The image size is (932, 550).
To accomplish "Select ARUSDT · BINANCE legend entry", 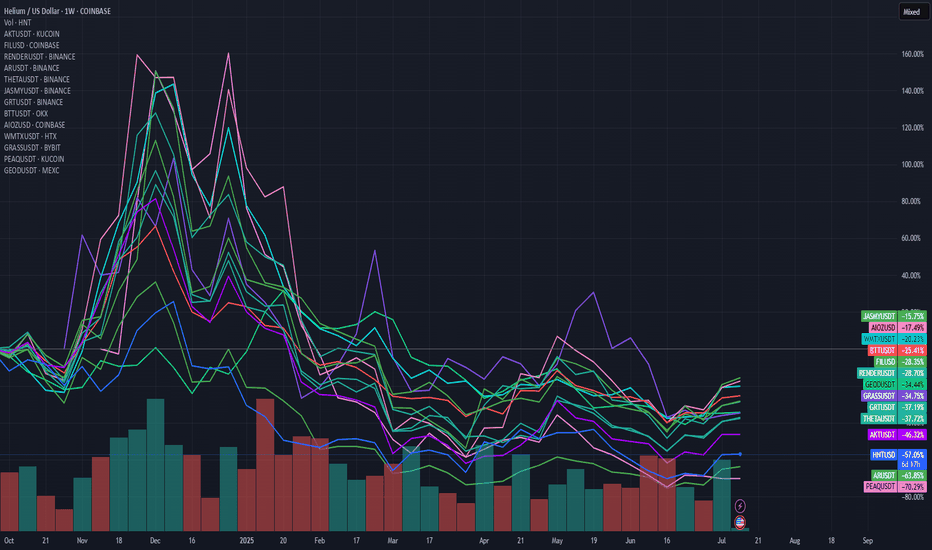I will (x=32, y=68).
